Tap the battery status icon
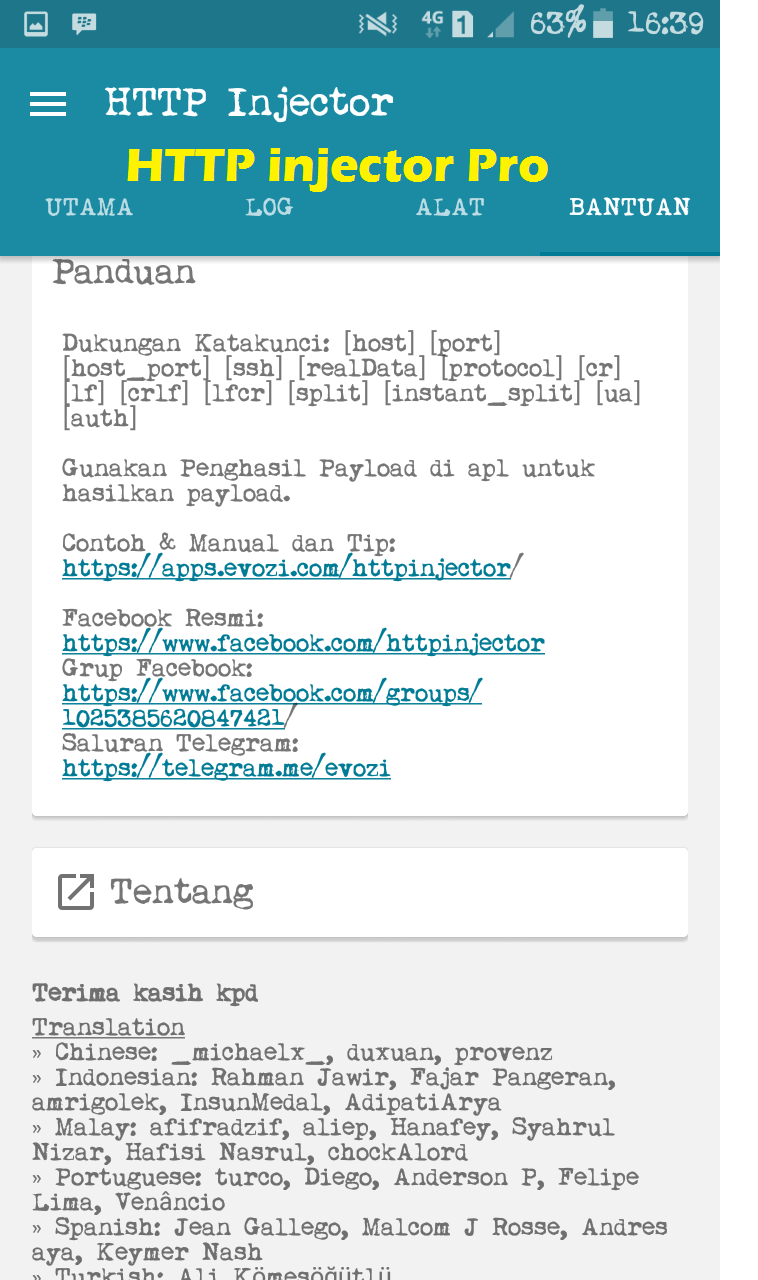 click(603, 24)
